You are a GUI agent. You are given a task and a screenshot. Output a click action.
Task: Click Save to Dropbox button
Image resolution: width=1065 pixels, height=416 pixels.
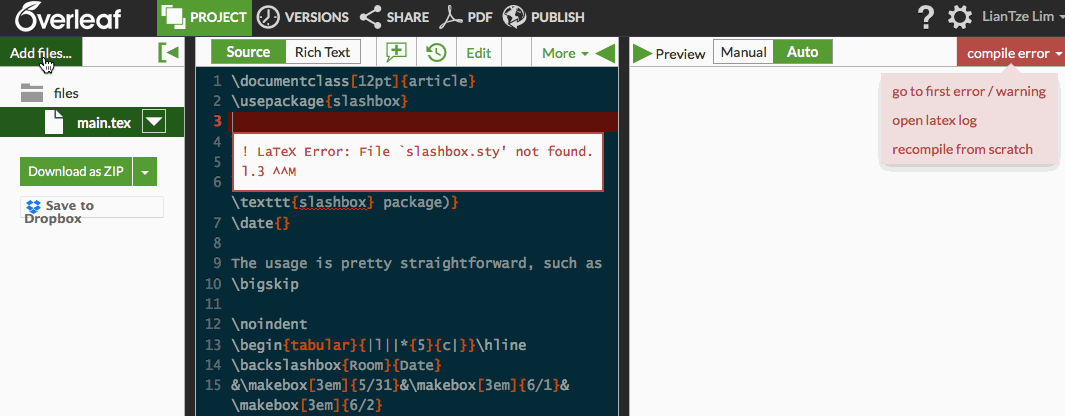(x=92, y=207)
